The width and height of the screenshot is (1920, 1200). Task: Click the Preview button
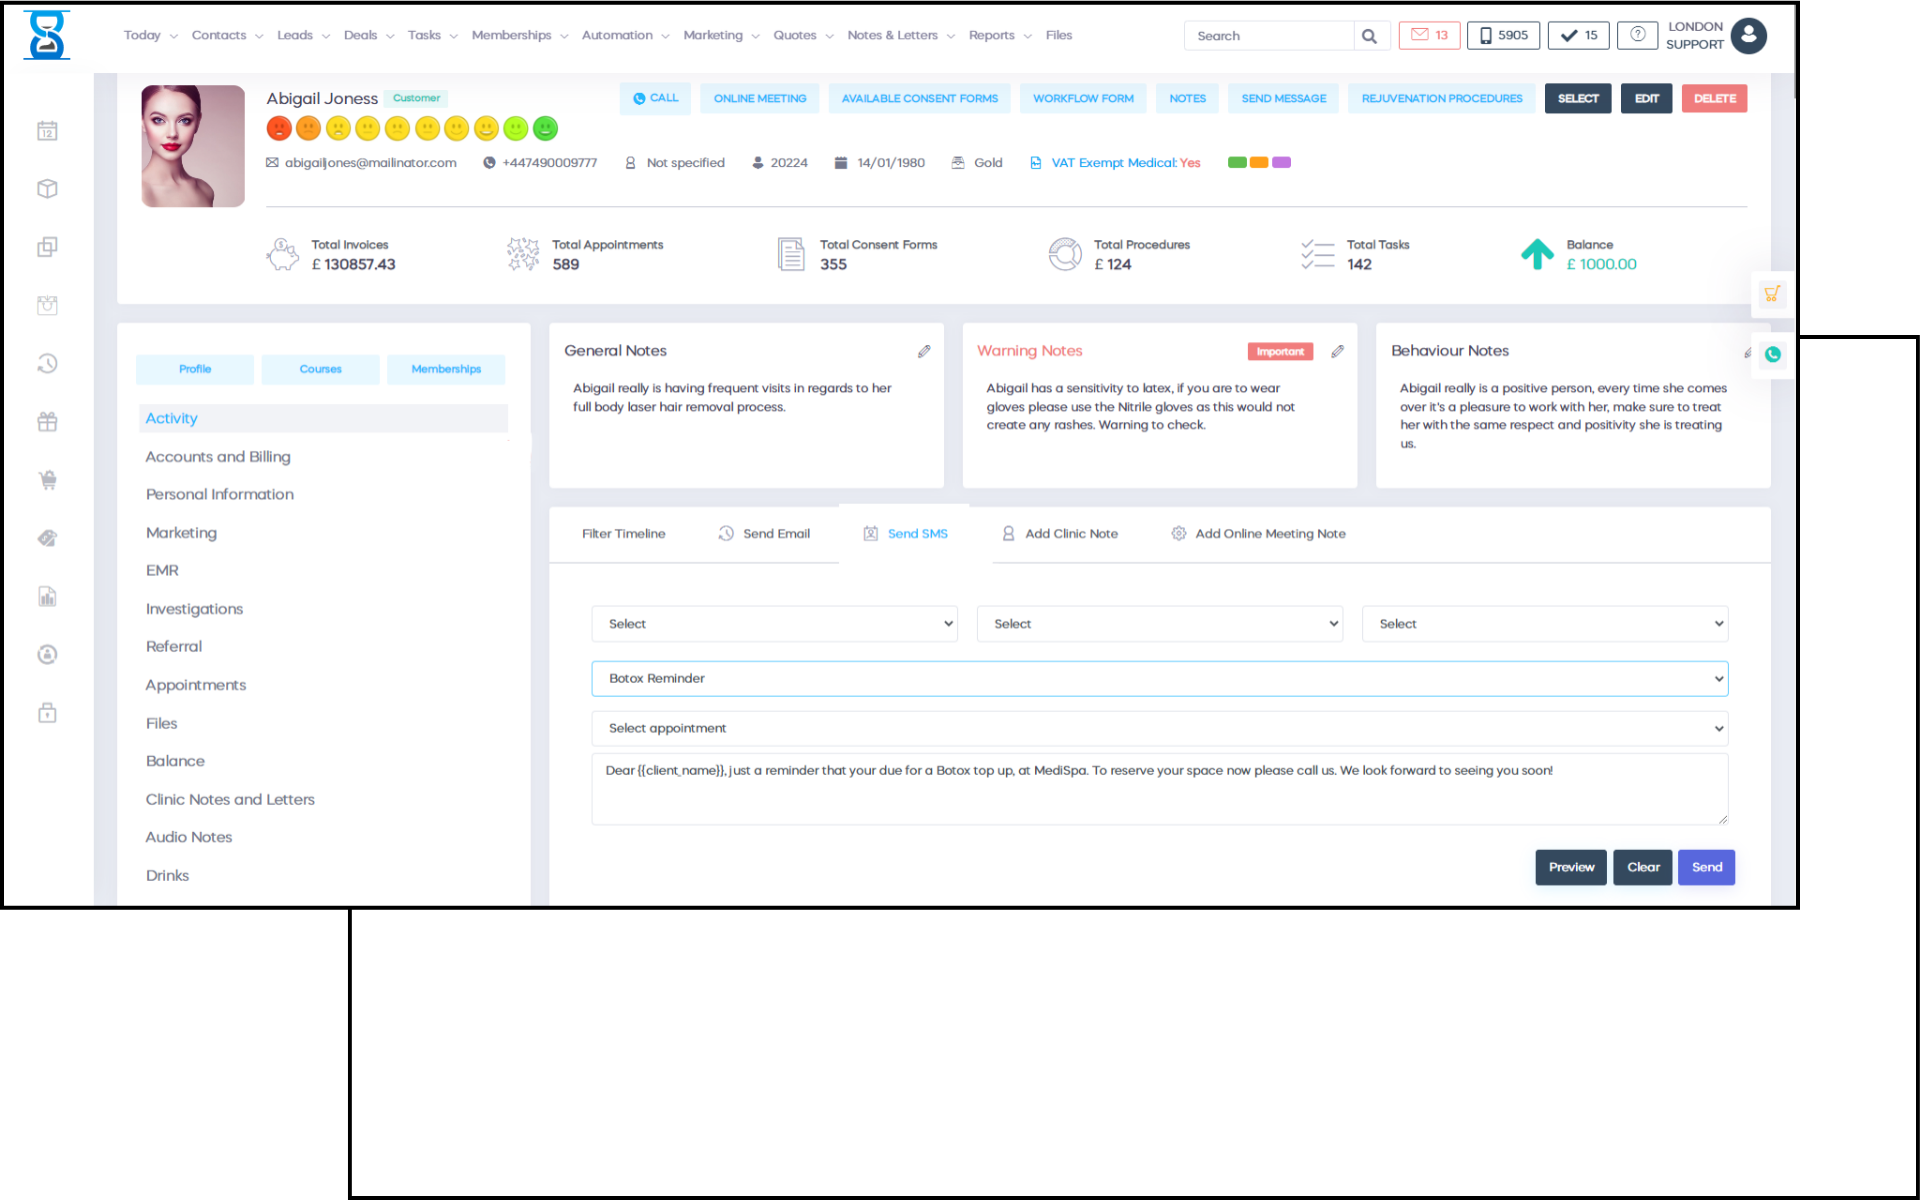[1570, 867]
